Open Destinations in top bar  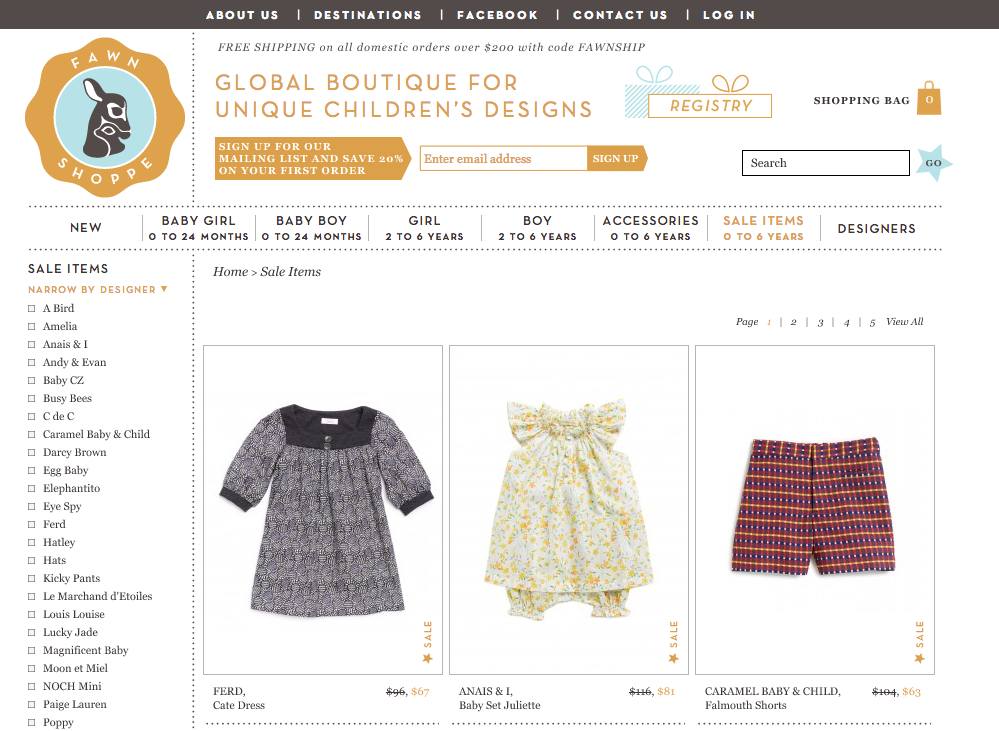[x=368, y=15]
